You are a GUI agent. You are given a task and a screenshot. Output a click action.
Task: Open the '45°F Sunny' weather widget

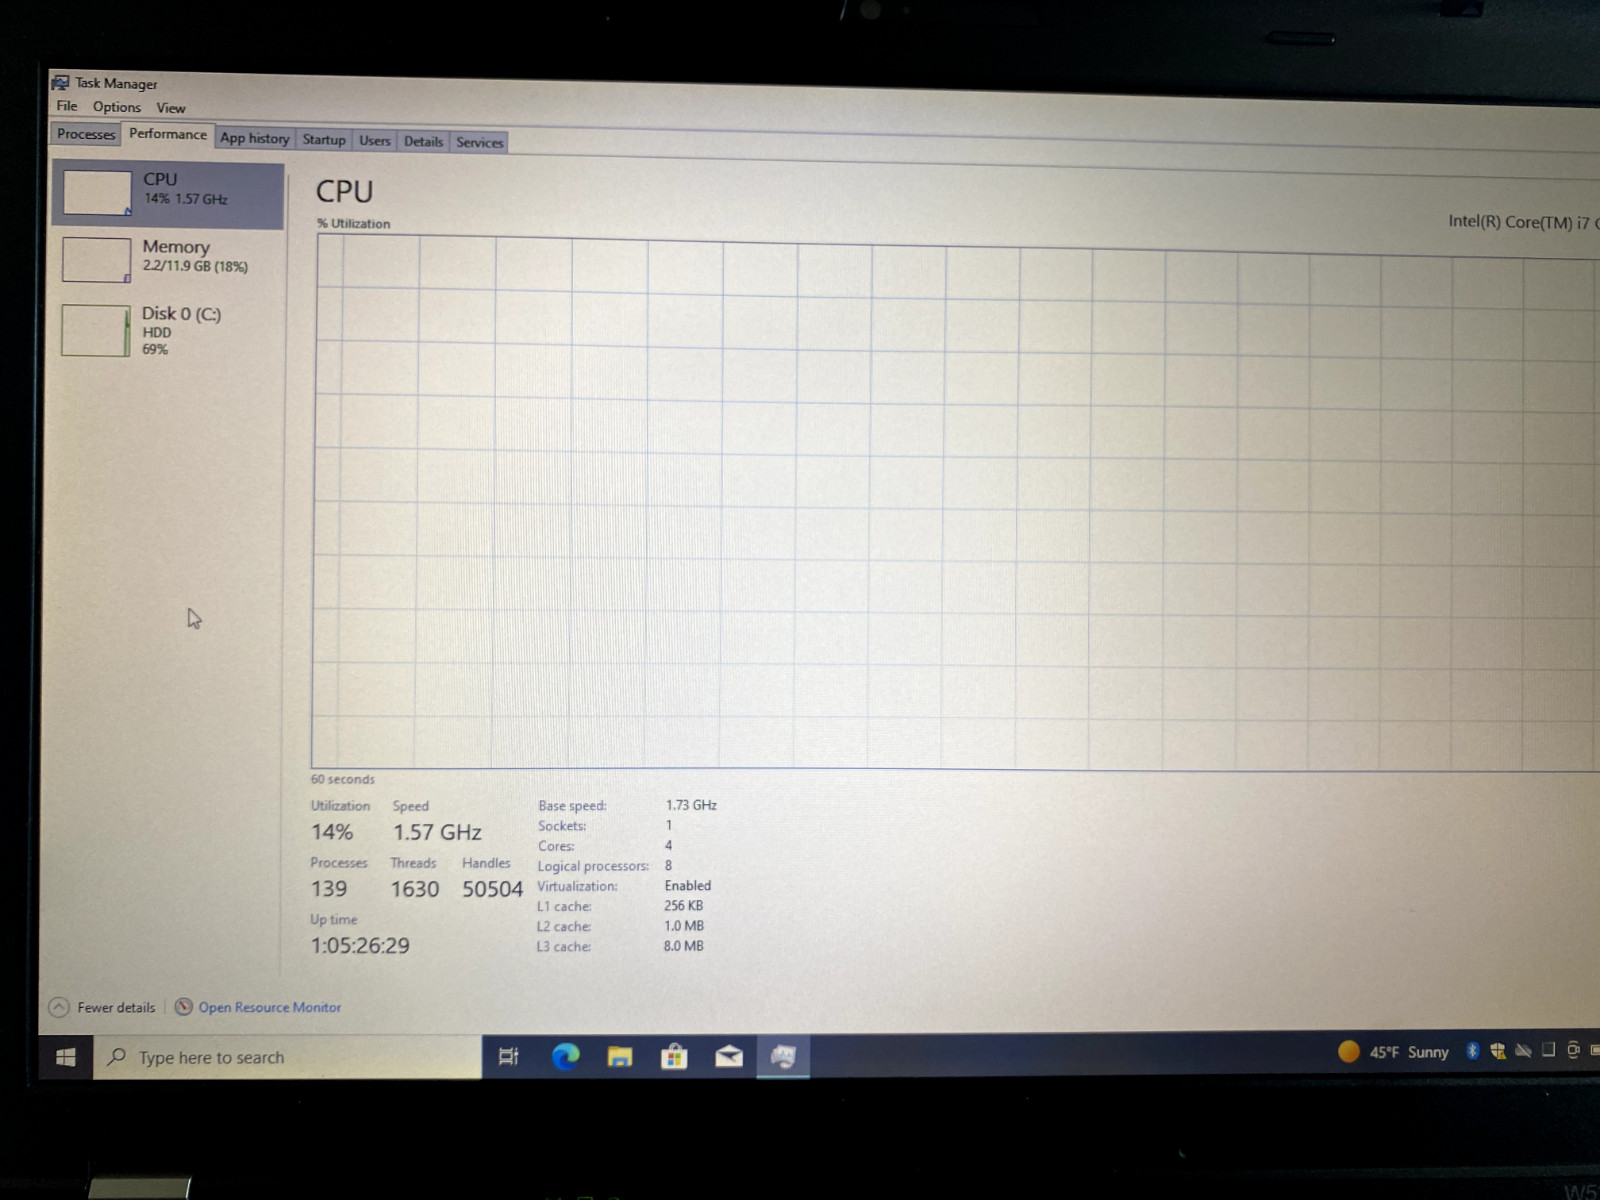click(x=1394, y=1051)
